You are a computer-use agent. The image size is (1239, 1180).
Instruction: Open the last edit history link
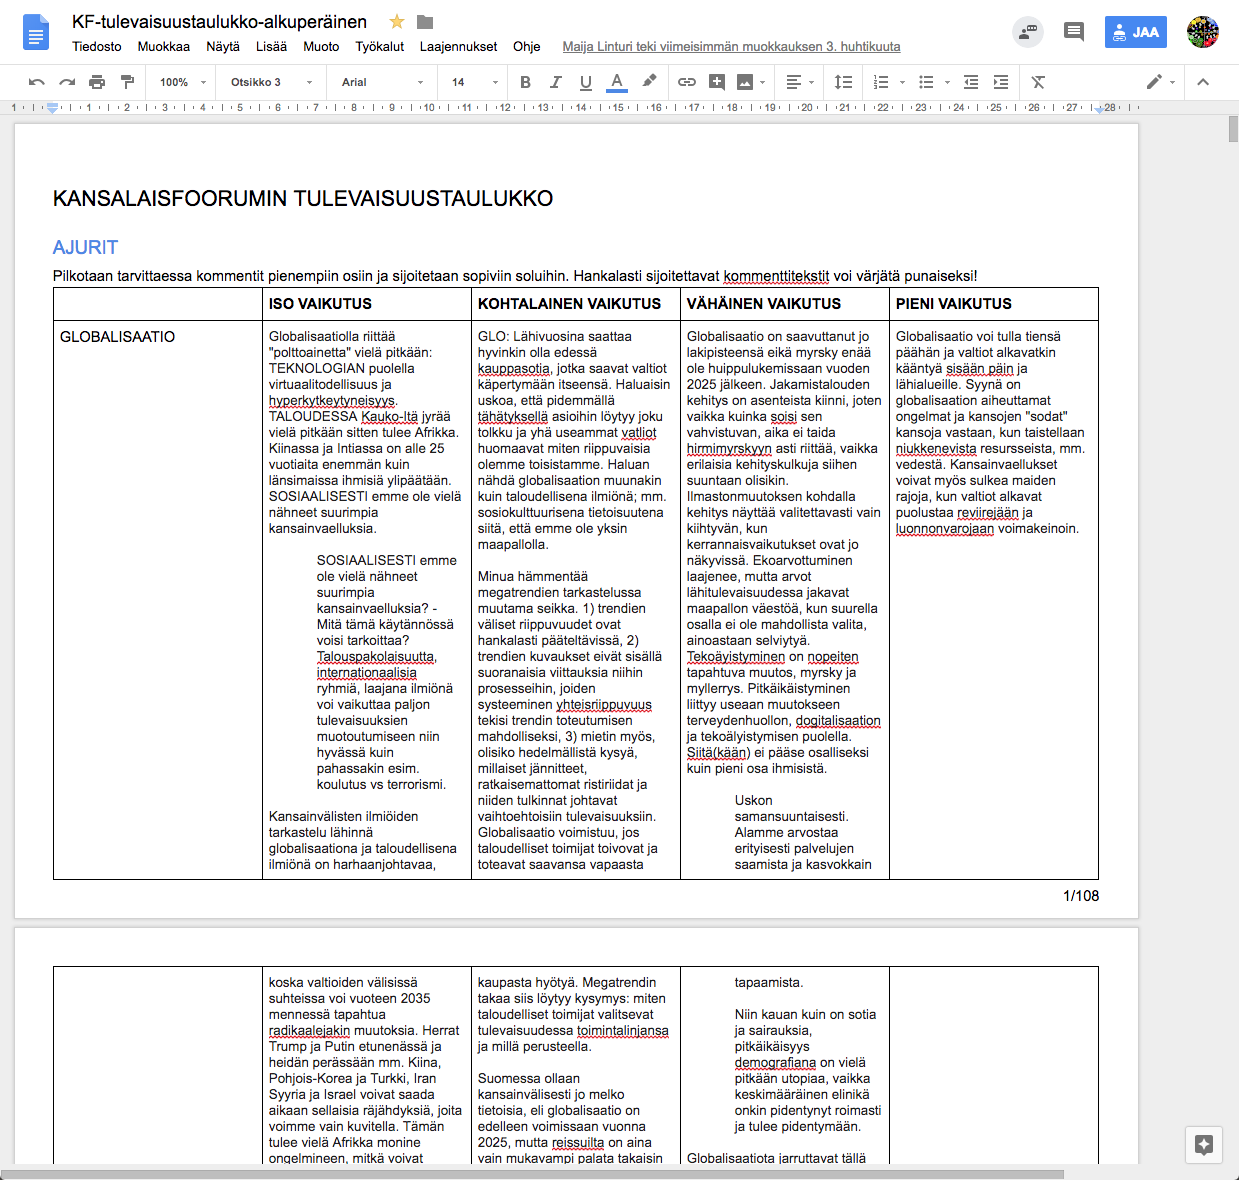click(x=731, y=46)
